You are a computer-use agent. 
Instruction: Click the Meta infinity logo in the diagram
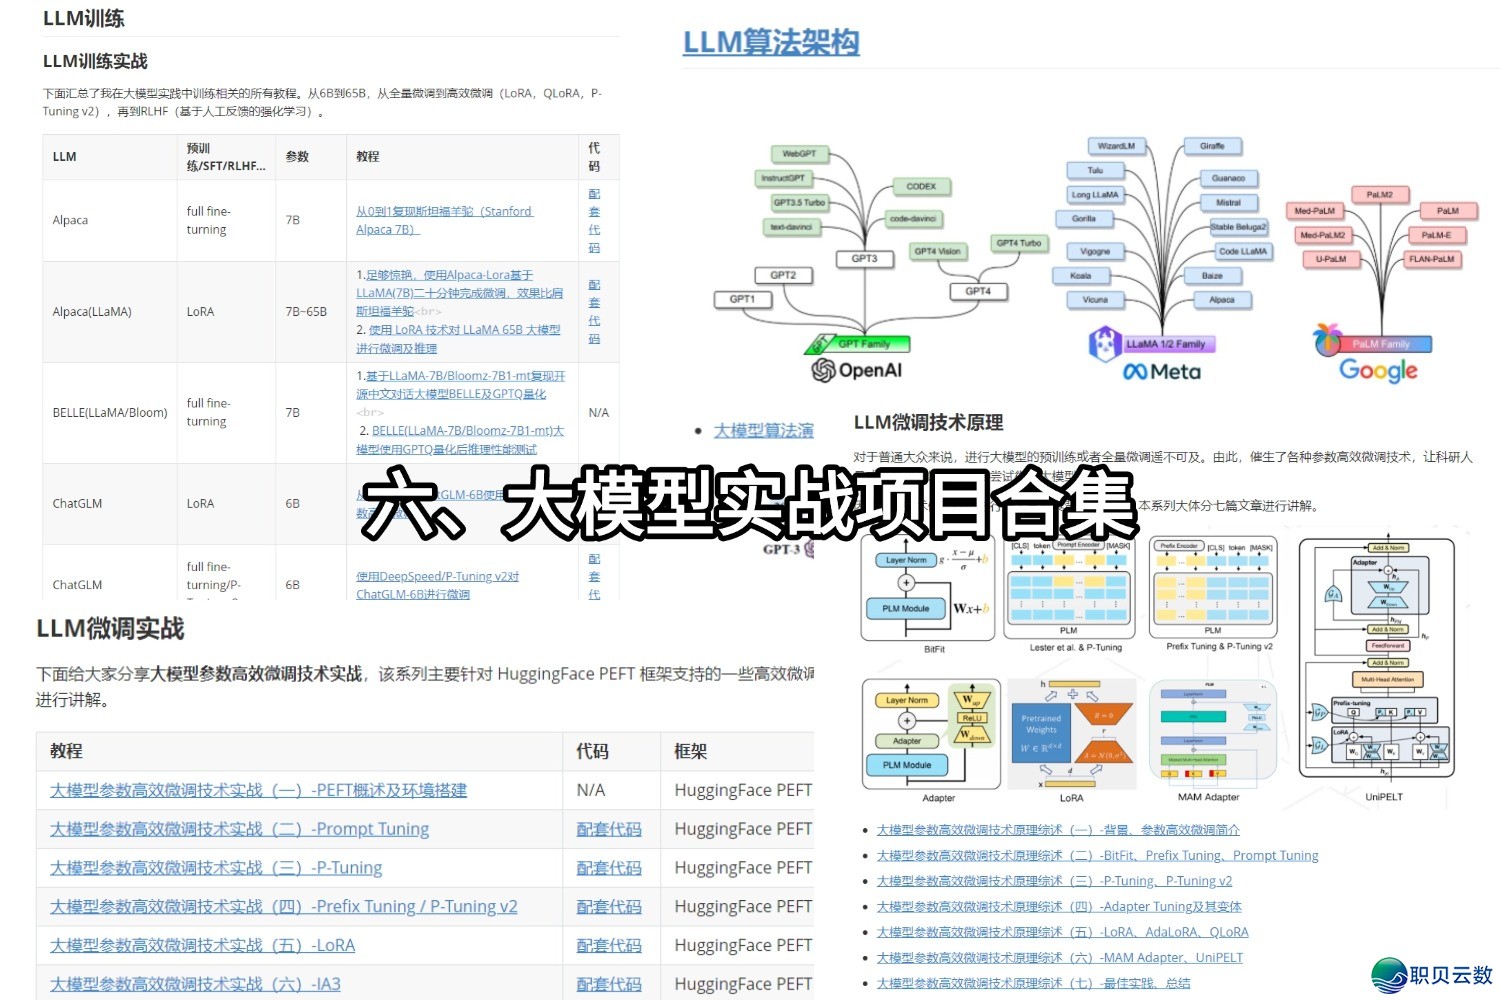pyautogui.click(x=1137, y=371)
